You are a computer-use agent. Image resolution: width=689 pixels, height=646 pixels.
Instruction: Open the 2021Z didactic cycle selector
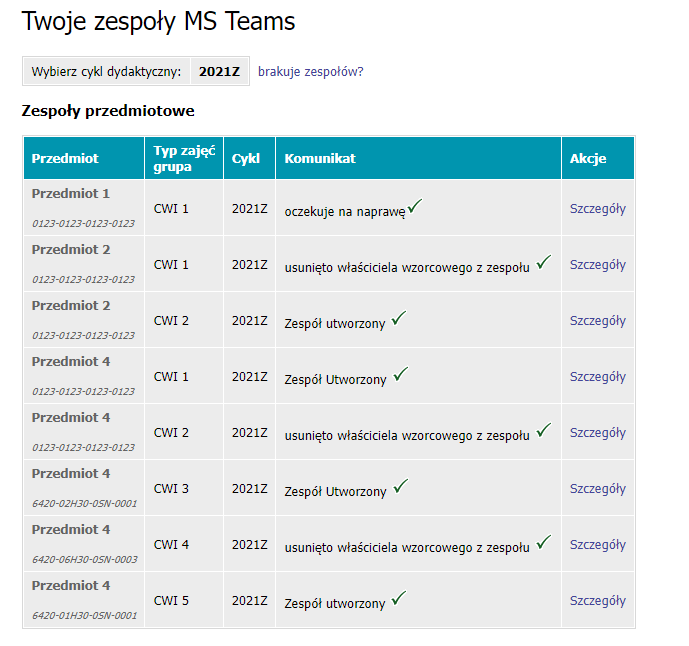pyautogui.click(x=219, y=71)
